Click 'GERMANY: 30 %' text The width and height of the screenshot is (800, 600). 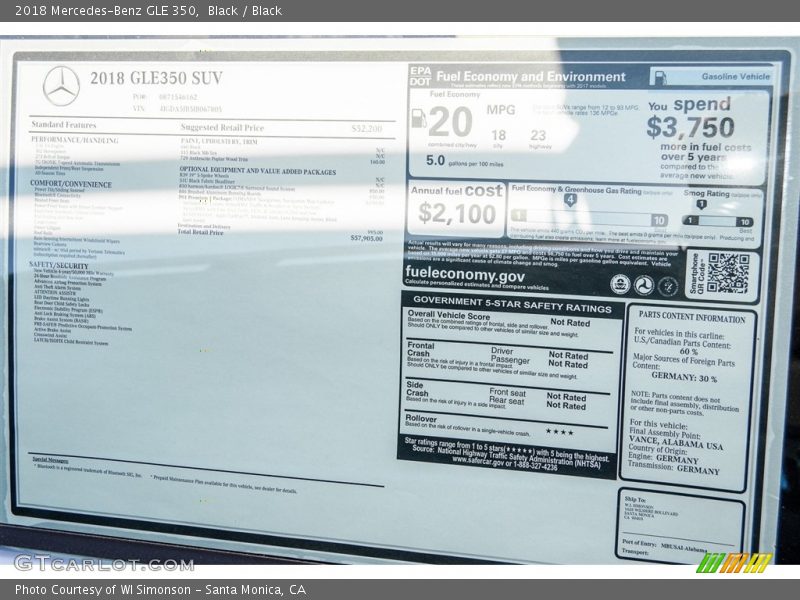684,377
